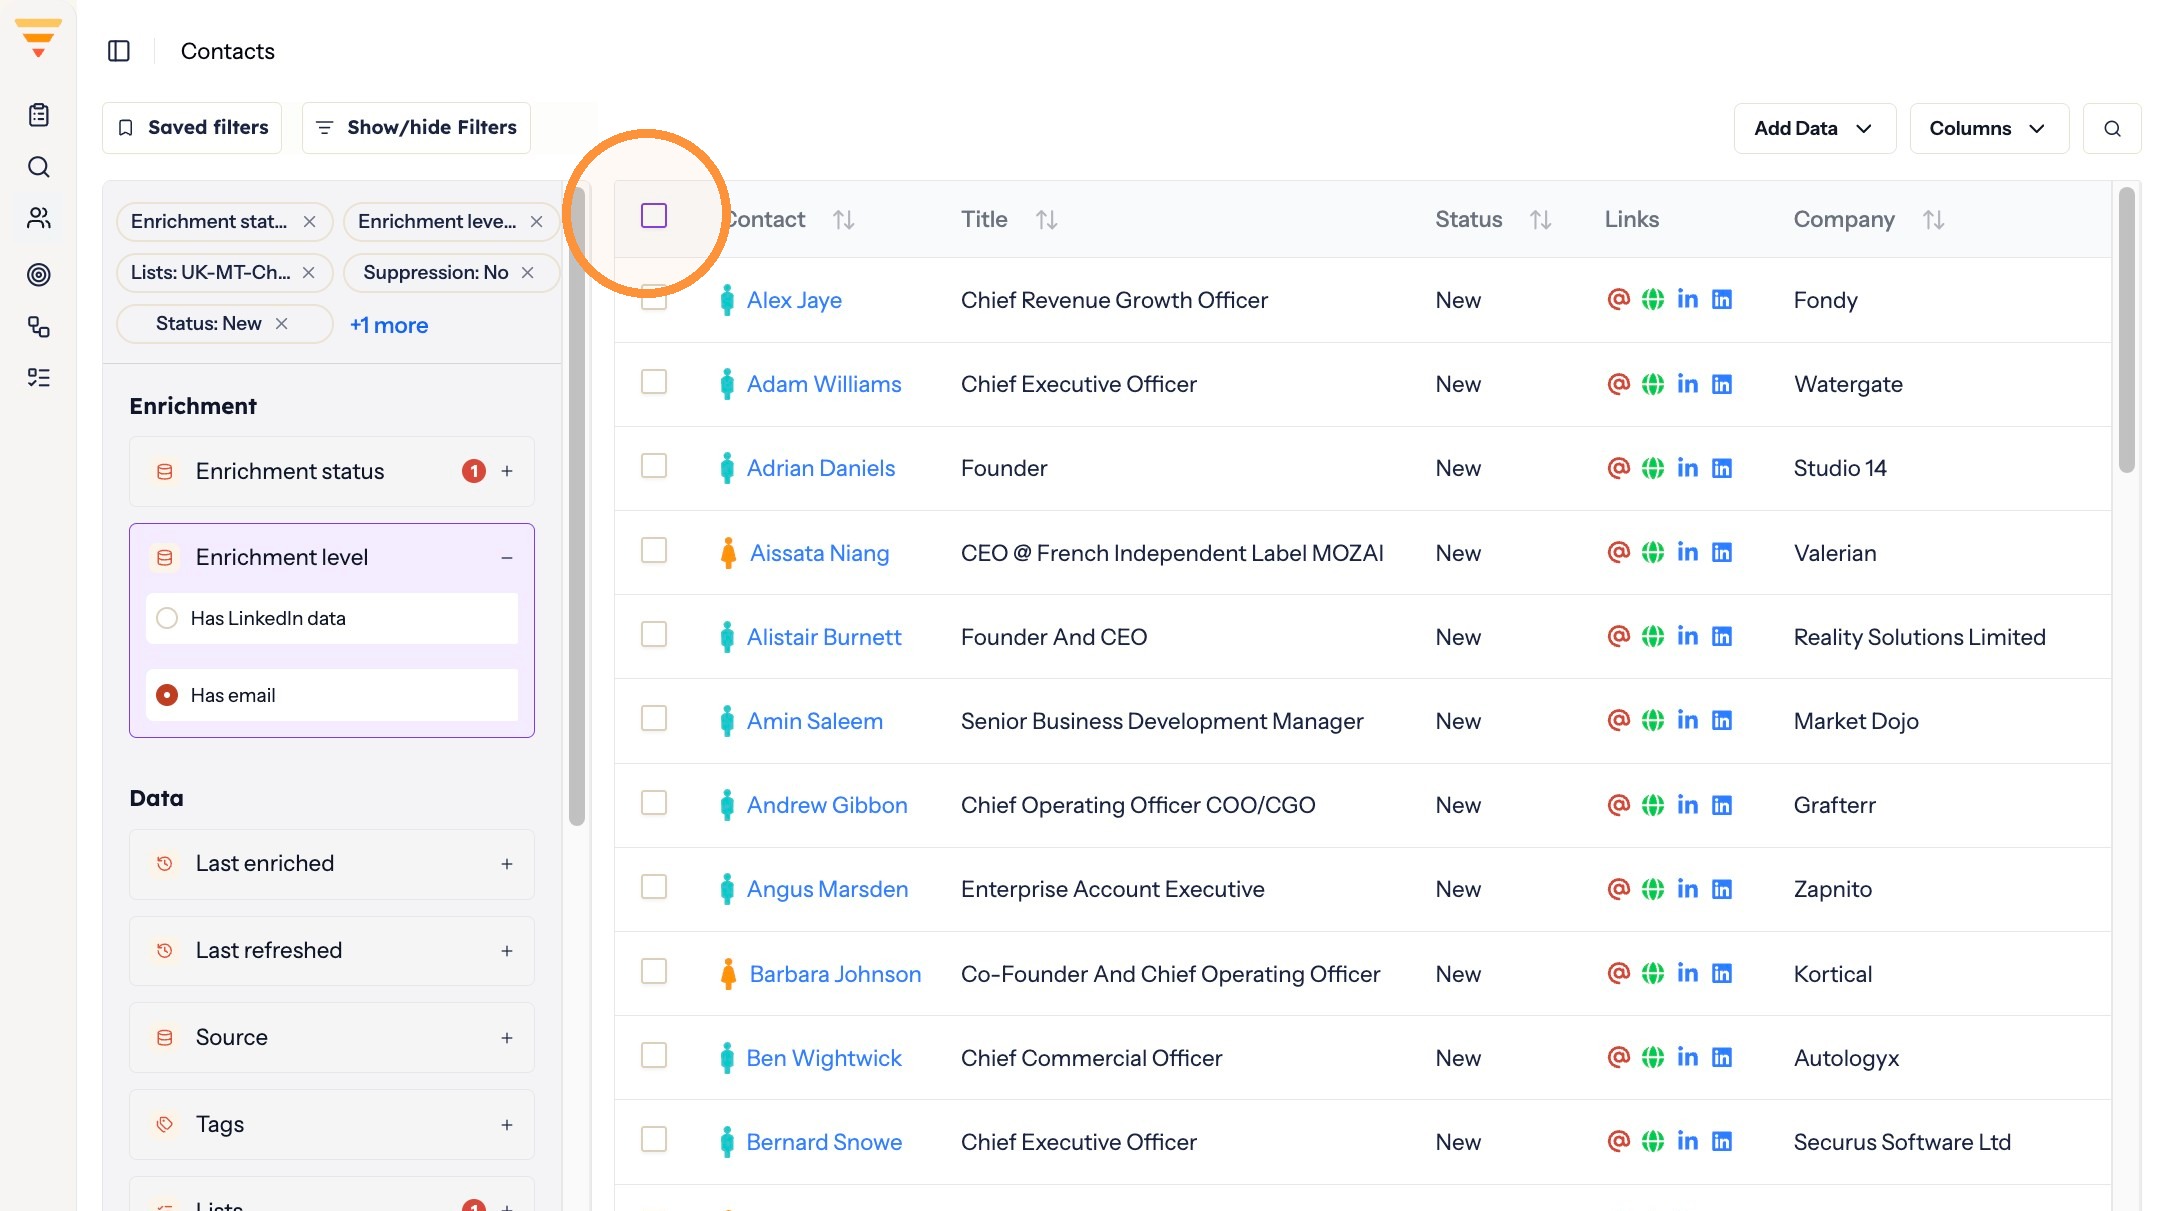Sort by Status column arrows
This screenshot has height=1211, width=2168.
tap(1541, 220)
